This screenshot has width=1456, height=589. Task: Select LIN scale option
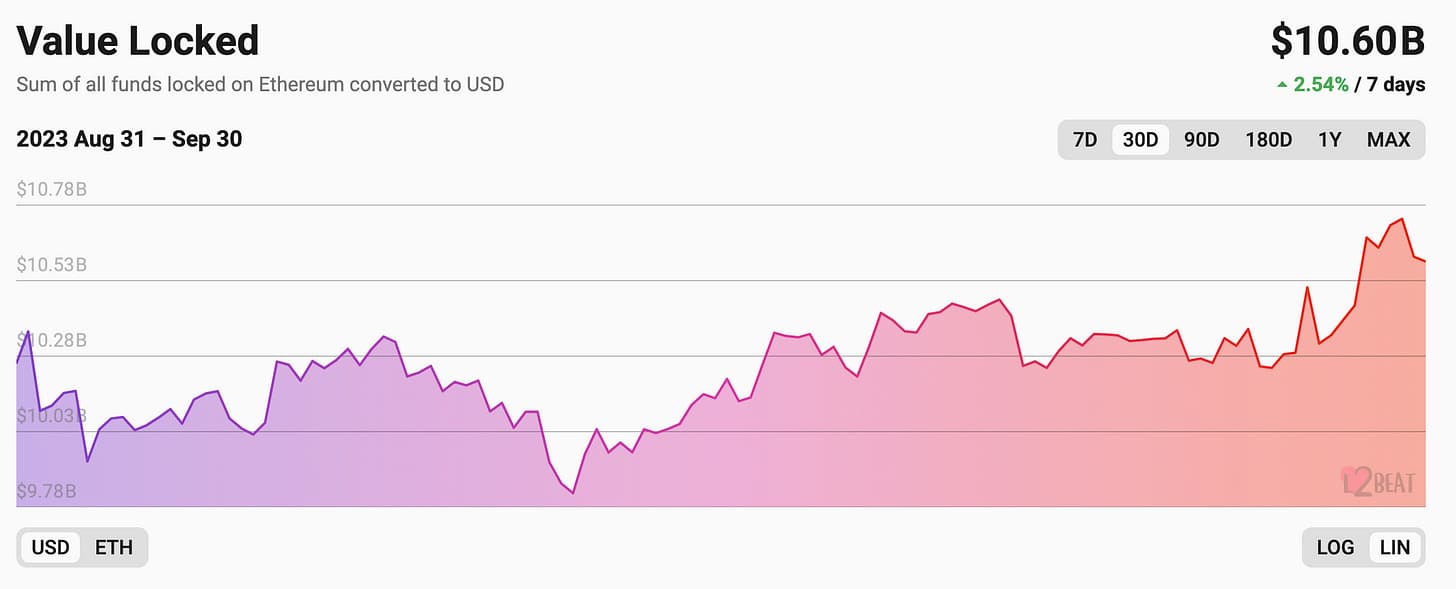coord(1394,547)
